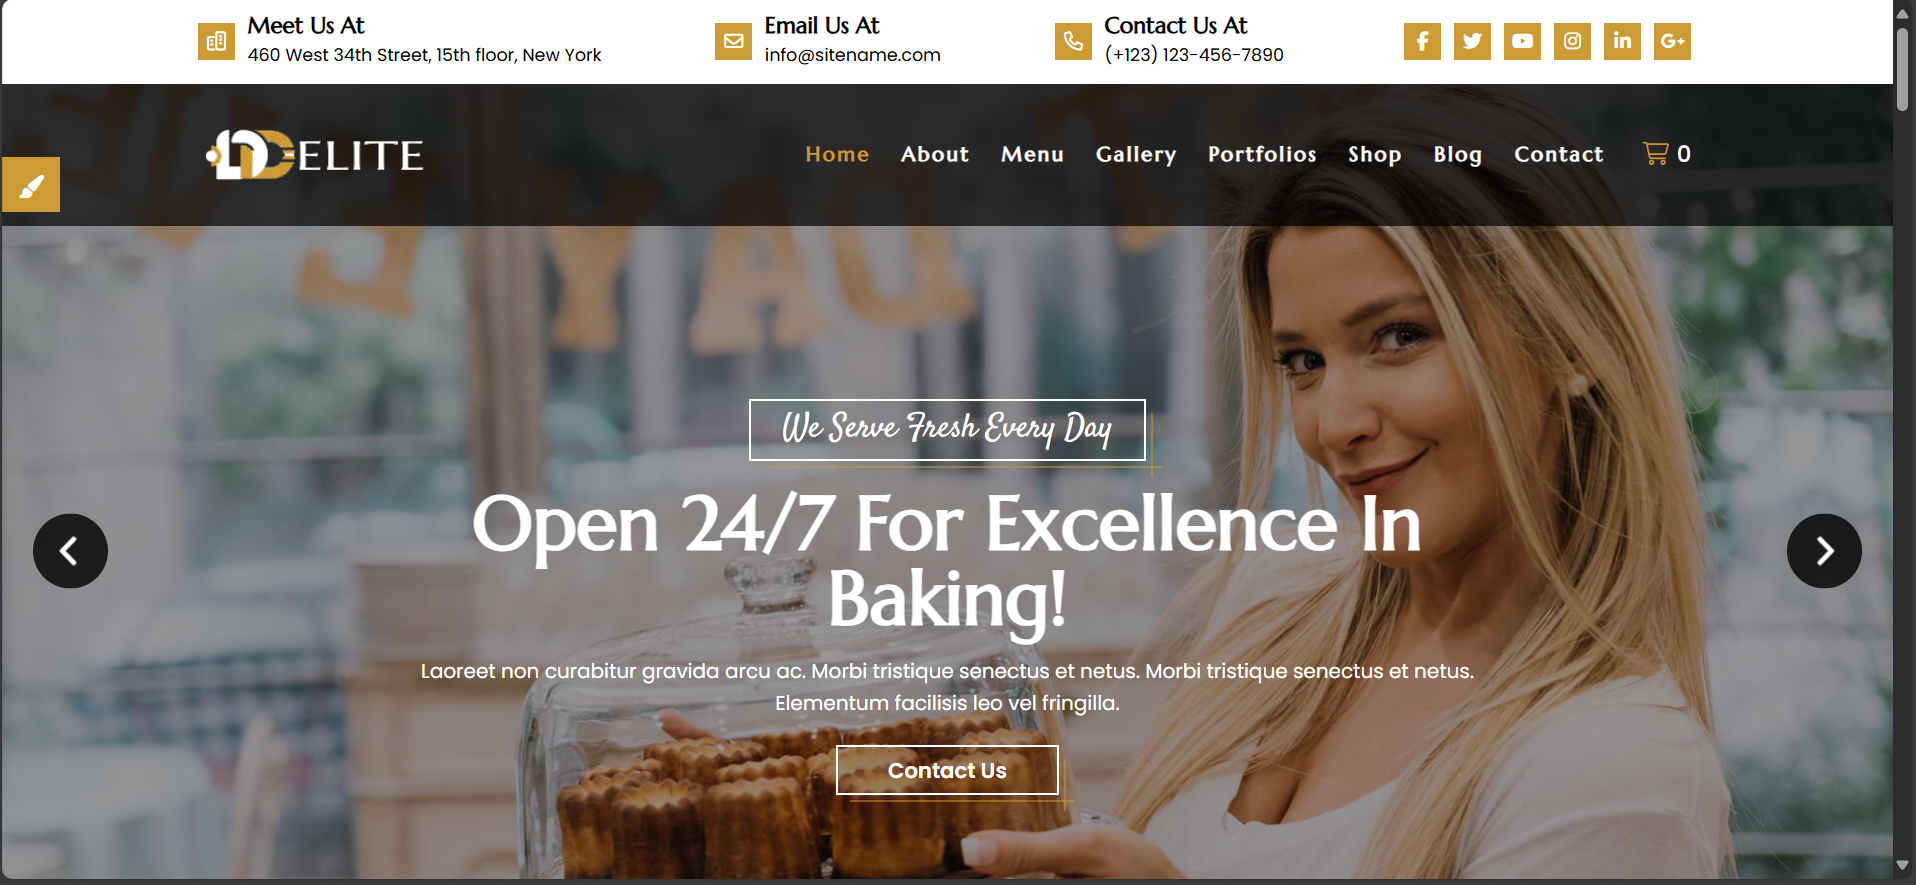Click the Contact Us hero button
This screenshot has height=885, width=1916.
947,770
